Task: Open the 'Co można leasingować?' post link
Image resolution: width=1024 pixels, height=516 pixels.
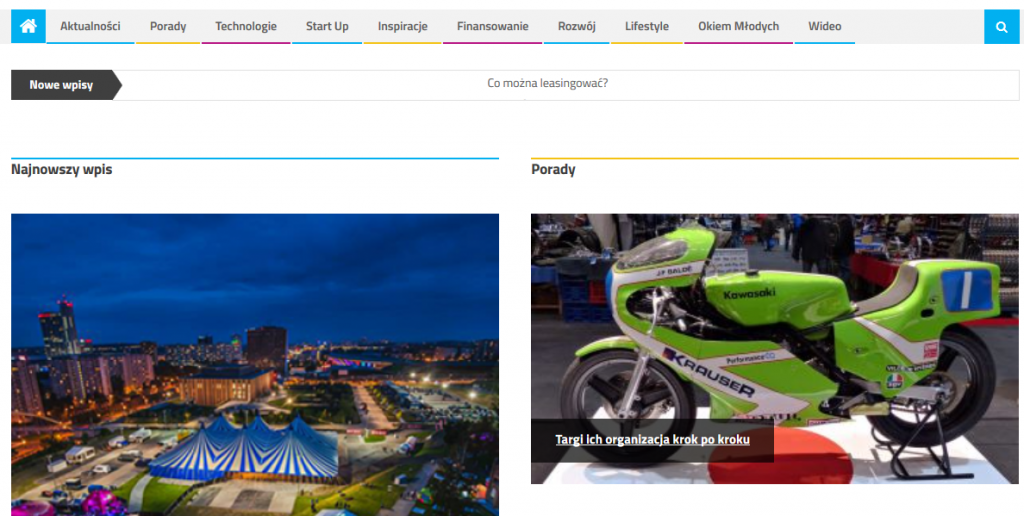Action: coord(547,83)
